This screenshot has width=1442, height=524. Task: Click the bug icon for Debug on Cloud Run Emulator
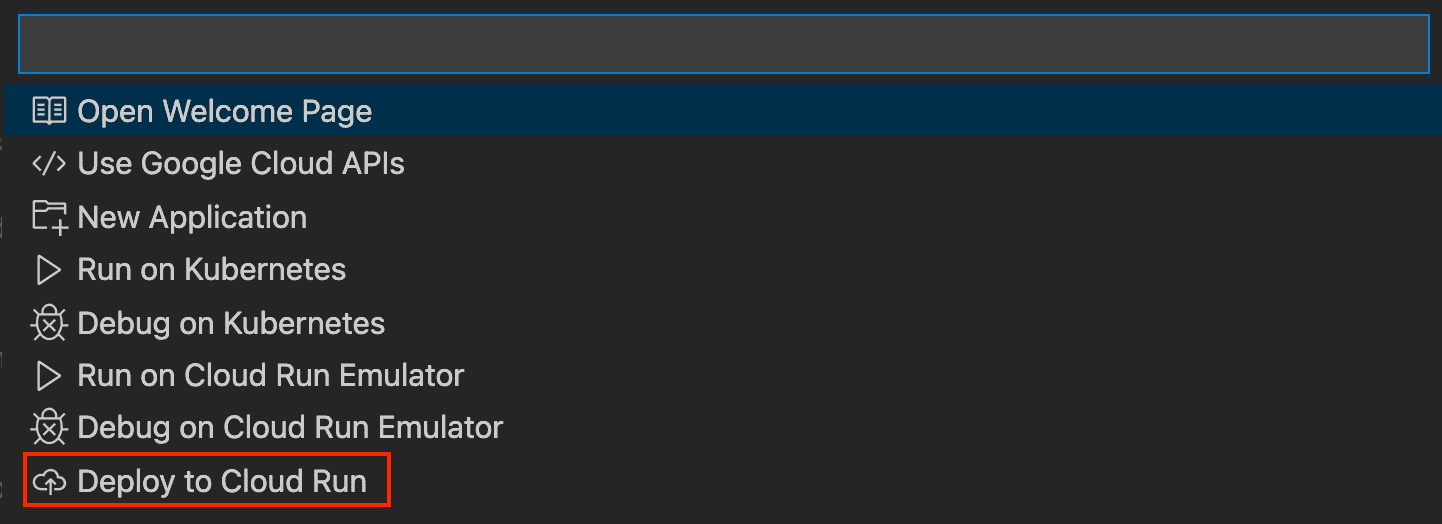coord(49,428)
